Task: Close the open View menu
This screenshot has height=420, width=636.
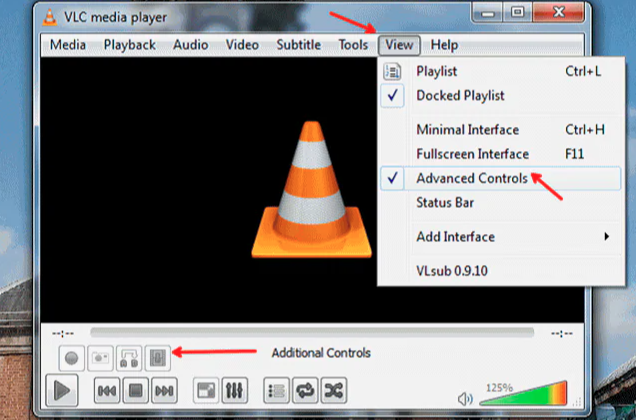Action: coord(399,45)
